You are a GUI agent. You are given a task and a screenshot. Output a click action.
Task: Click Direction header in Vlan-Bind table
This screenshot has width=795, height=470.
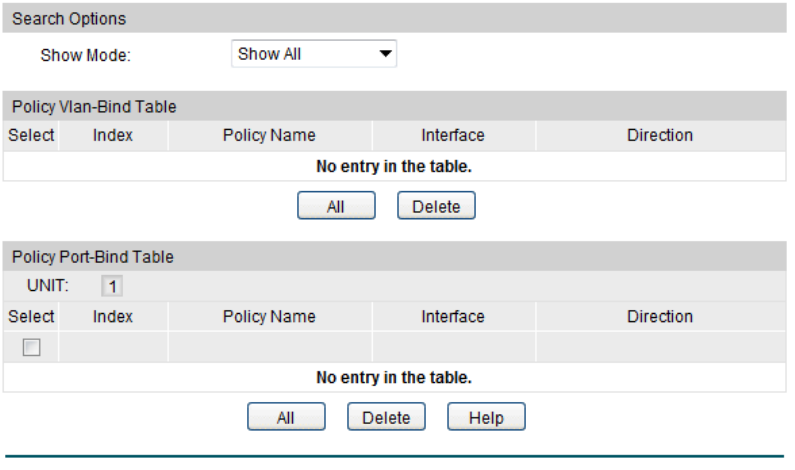[x=660, y=135]
